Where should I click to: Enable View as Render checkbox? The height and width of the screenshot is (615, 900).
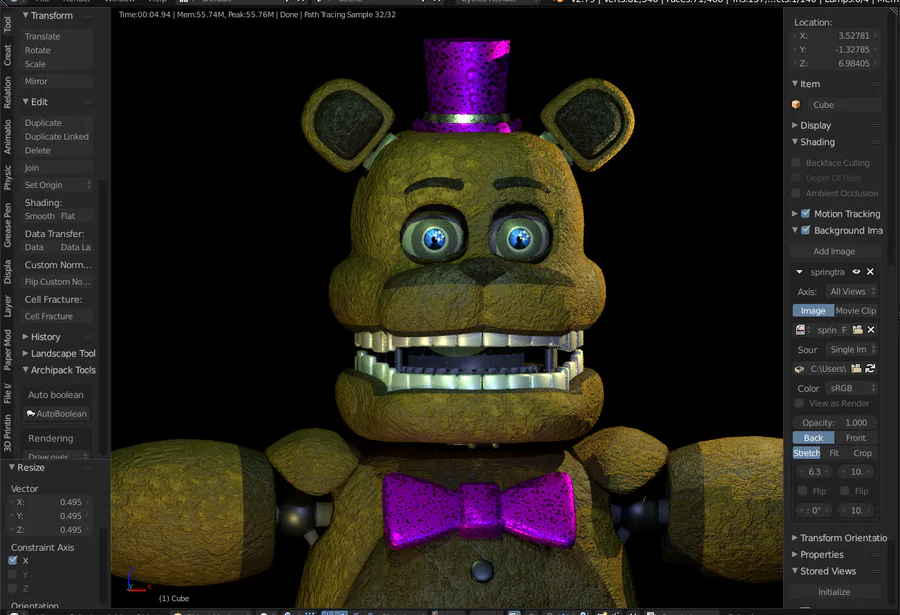point(799,403)
